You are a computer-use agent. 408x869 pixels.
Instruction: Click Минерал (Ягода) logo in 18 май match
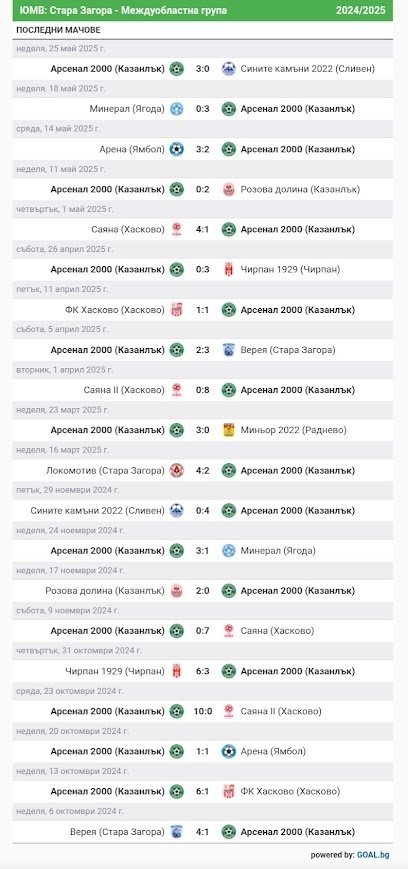[x=177, y=109]
